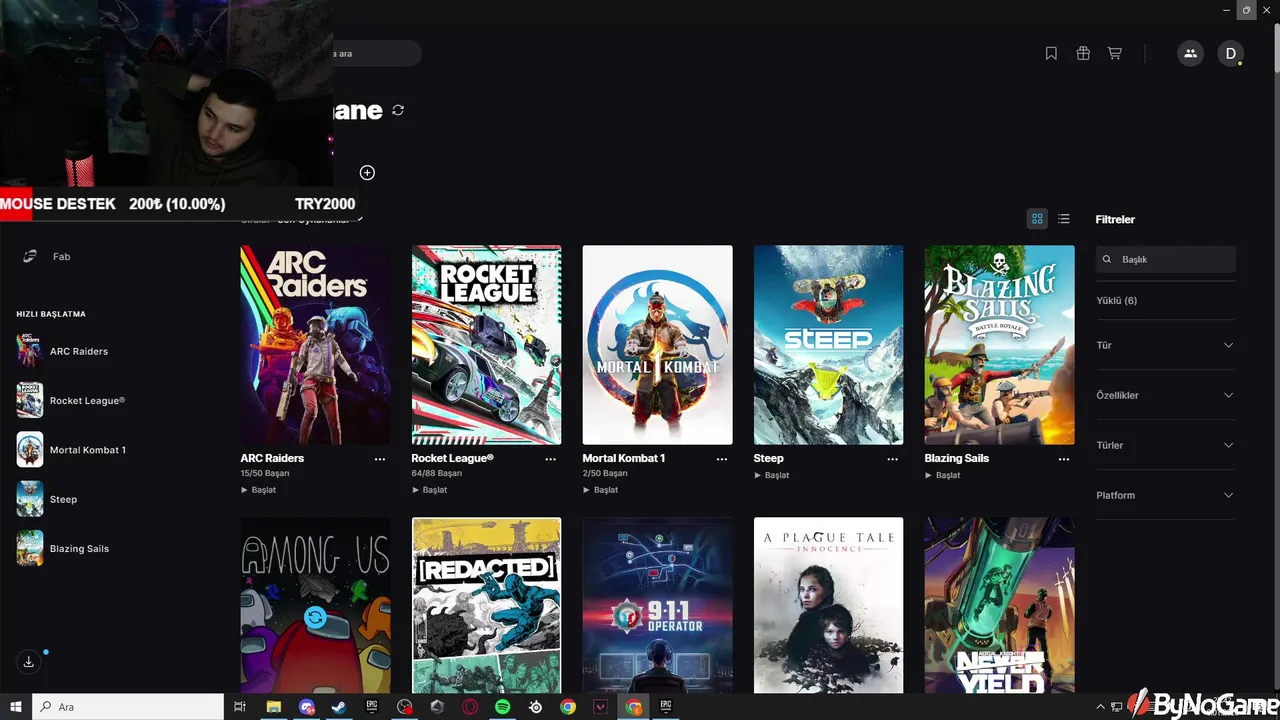Select Rocket League in quick launch
Image resolution: width=1280 pixels, height=720 pixels.
(x=70, y=400)
